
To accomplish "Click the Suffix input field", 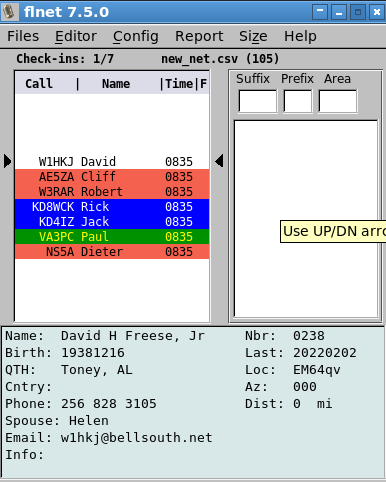I will click(x=258, y=101).
